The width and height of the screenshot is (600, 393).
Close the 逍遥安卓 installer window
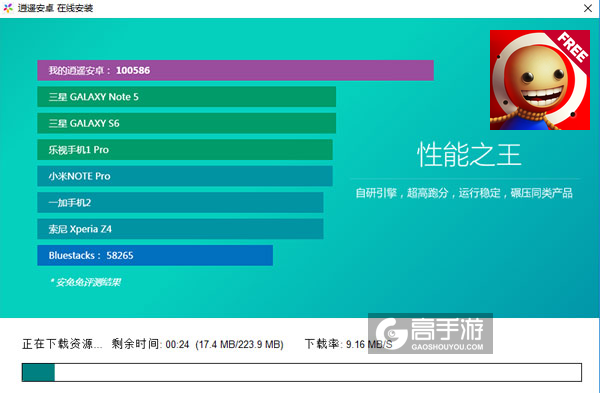[588, 8]
